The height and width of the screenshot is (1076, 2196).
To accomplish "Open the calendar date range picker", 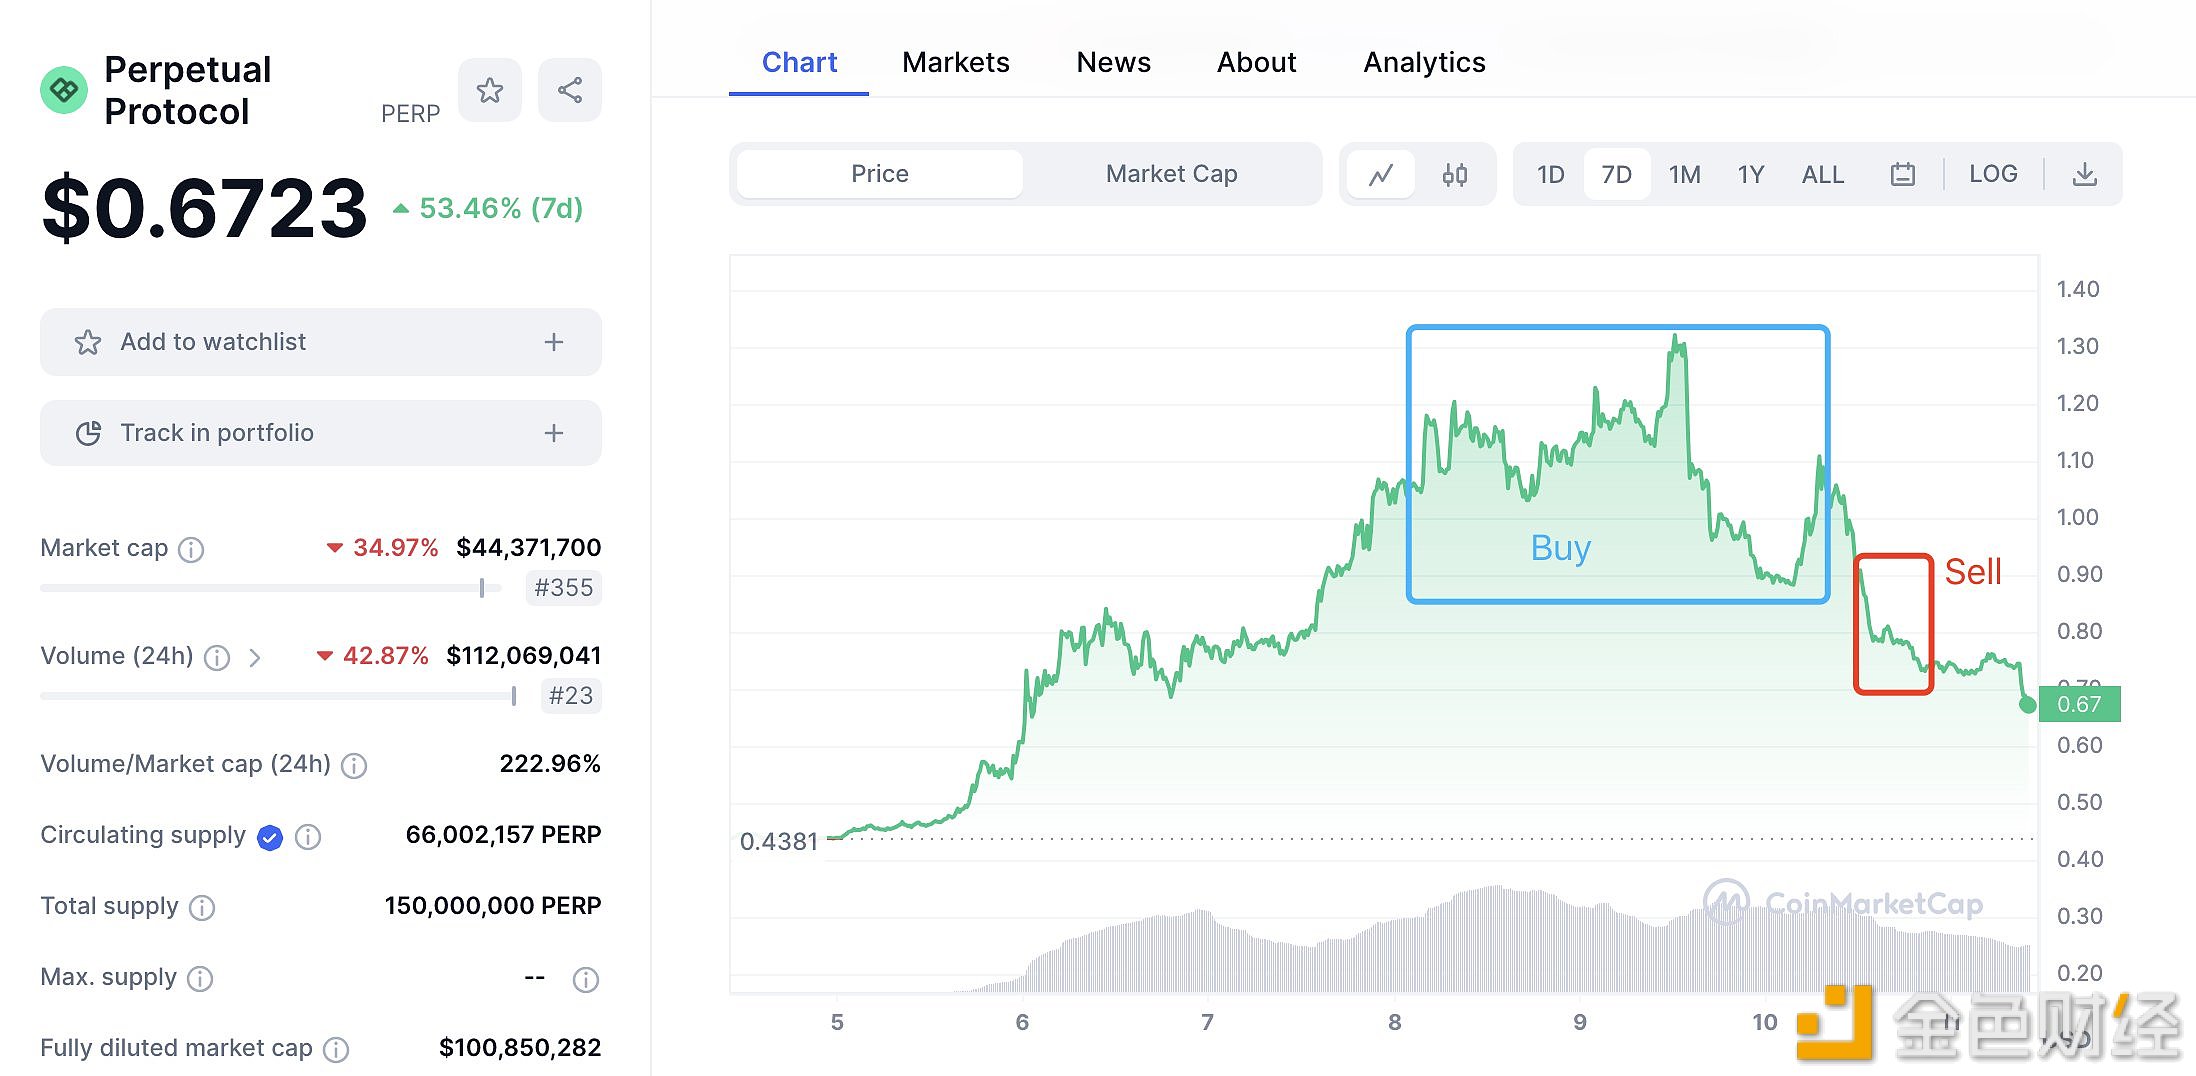I will tap(1903, 174).
